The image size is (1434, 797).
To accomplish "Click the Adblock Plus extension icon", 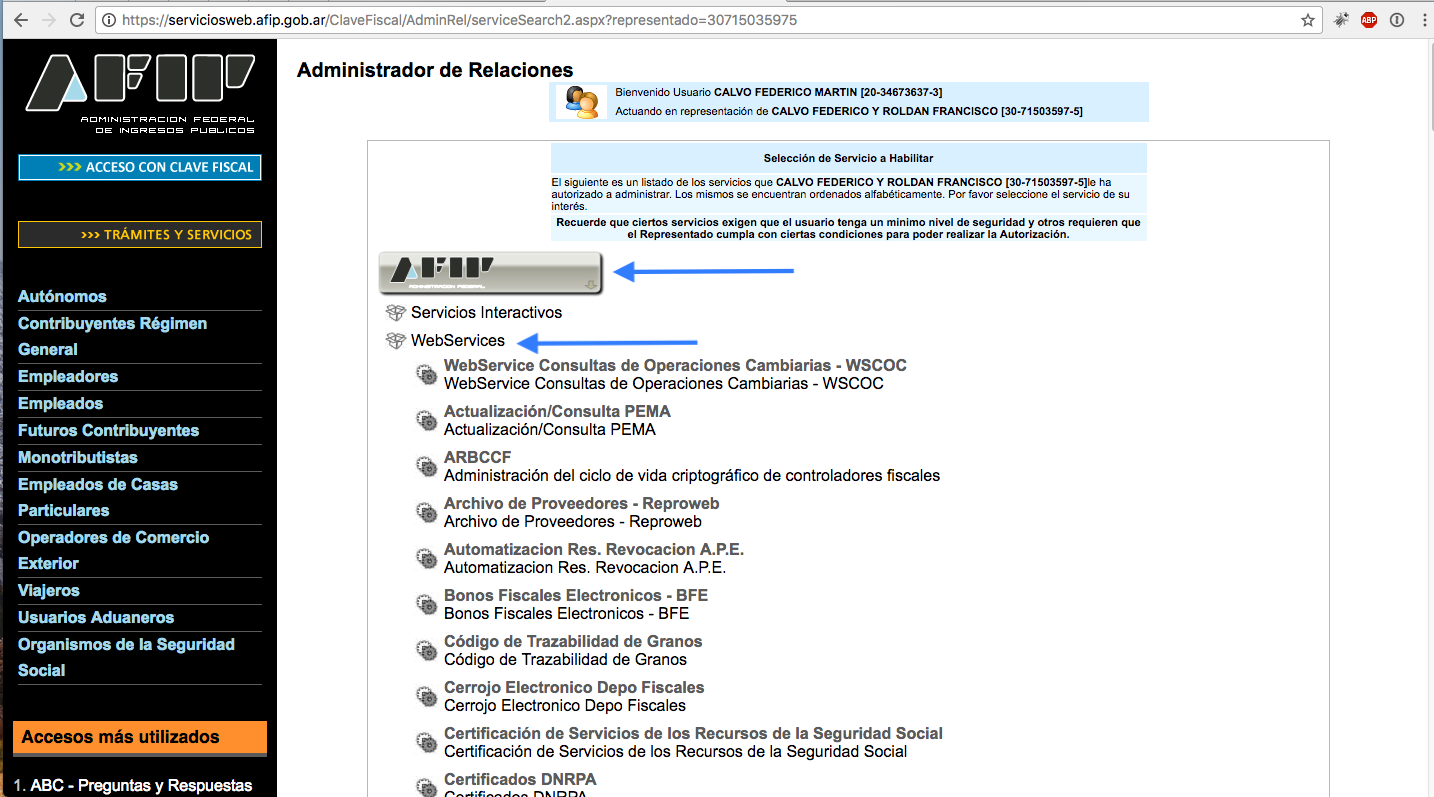I will (1368, 19).
